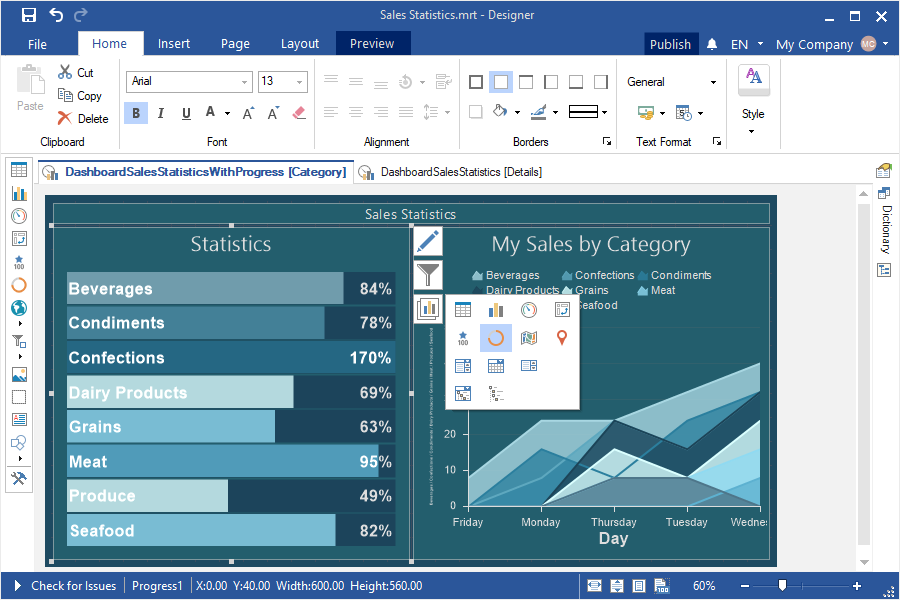Viewport: 900px width, 600px height.
Task: Select Table component in left toolbox
Action: pyautogui.click(x=19, y=170)
